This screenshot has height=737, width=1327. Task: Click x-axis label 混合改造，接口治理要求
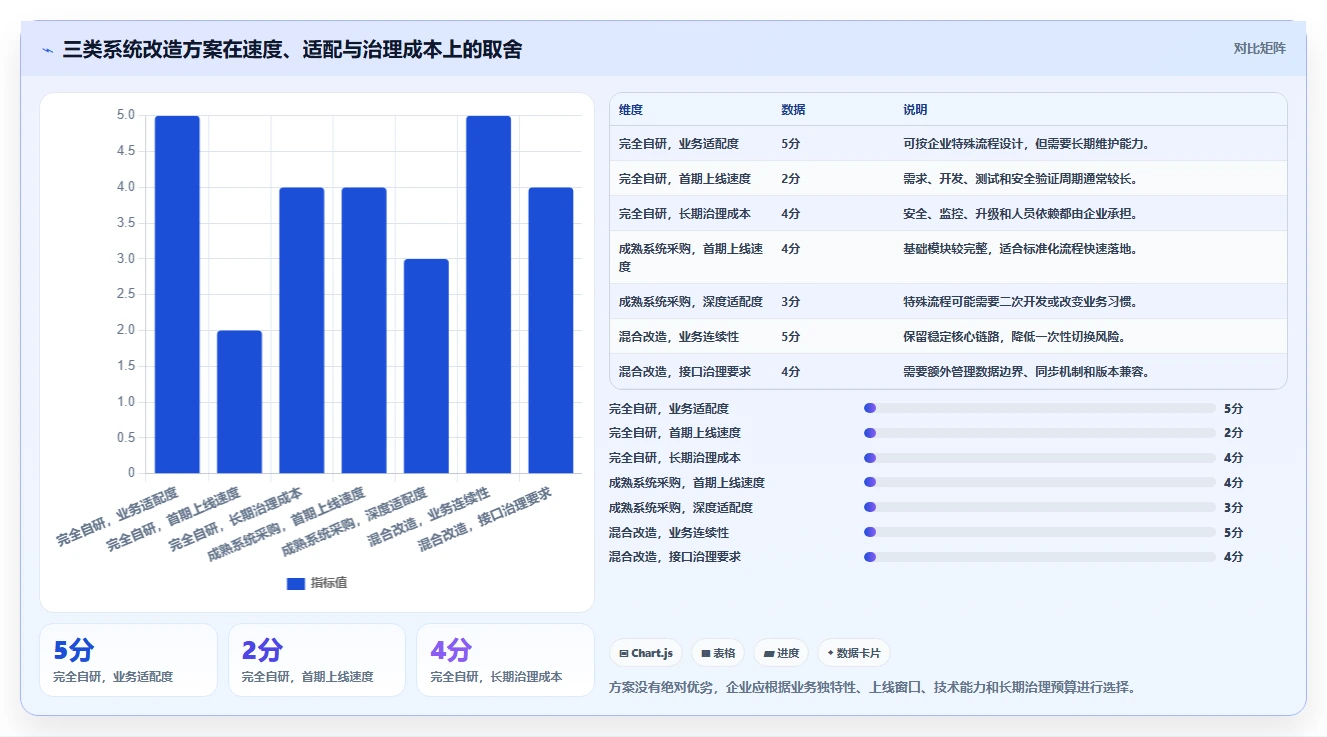click(485, 520)
